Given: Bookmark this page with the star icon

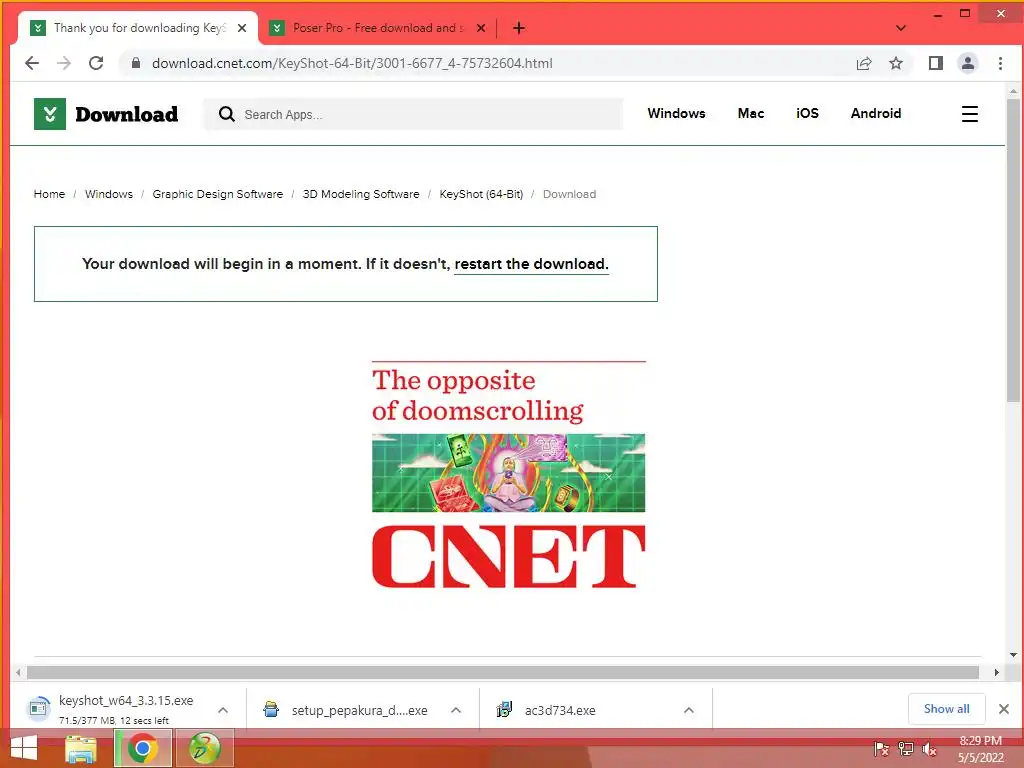Looking at the screenshot, I should click(896, 63).
